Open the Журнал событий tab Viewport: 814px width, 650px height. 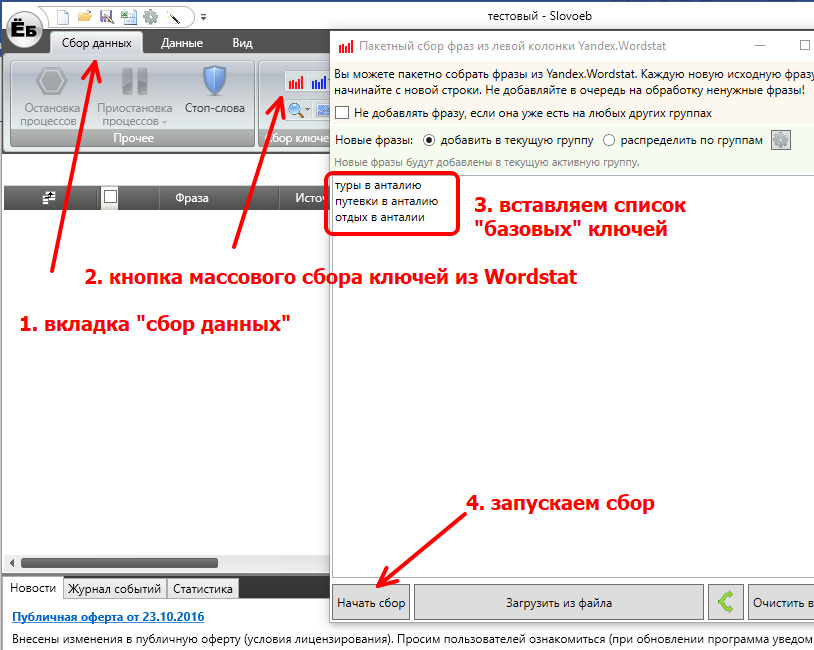point(115,589)
